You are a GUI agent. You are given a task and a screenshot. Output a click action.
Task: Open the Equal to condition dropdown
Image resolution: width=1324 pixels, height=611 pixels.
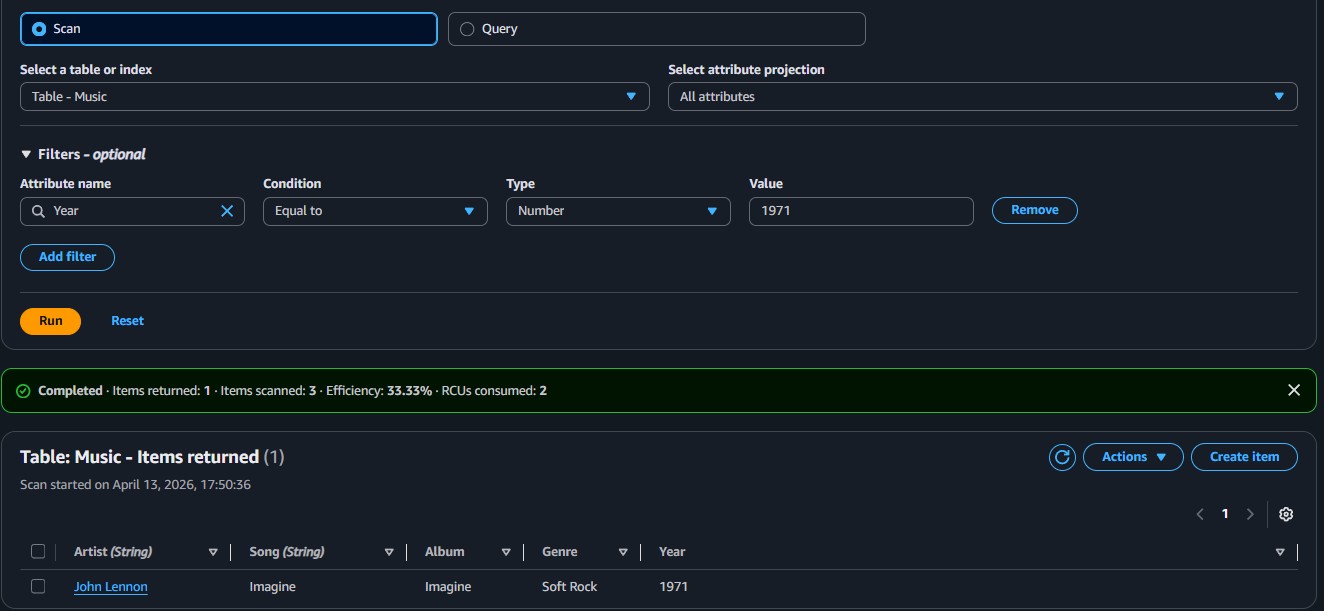pos(375,211)
